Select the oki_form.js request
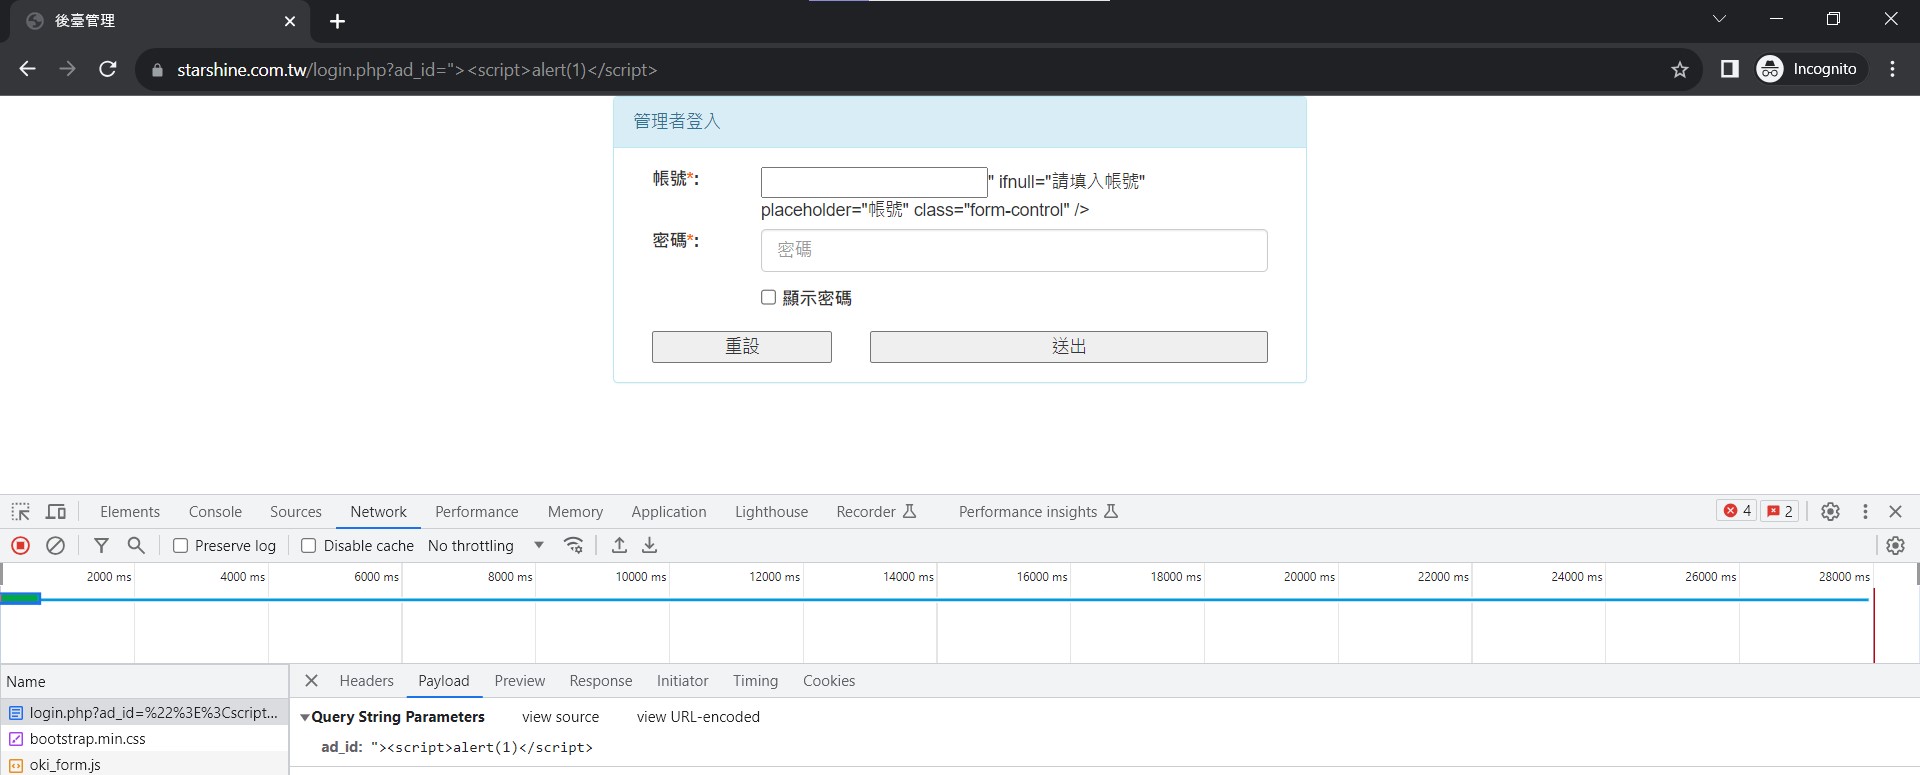Viewport: 1920px width, 775px height. (144, 764)
